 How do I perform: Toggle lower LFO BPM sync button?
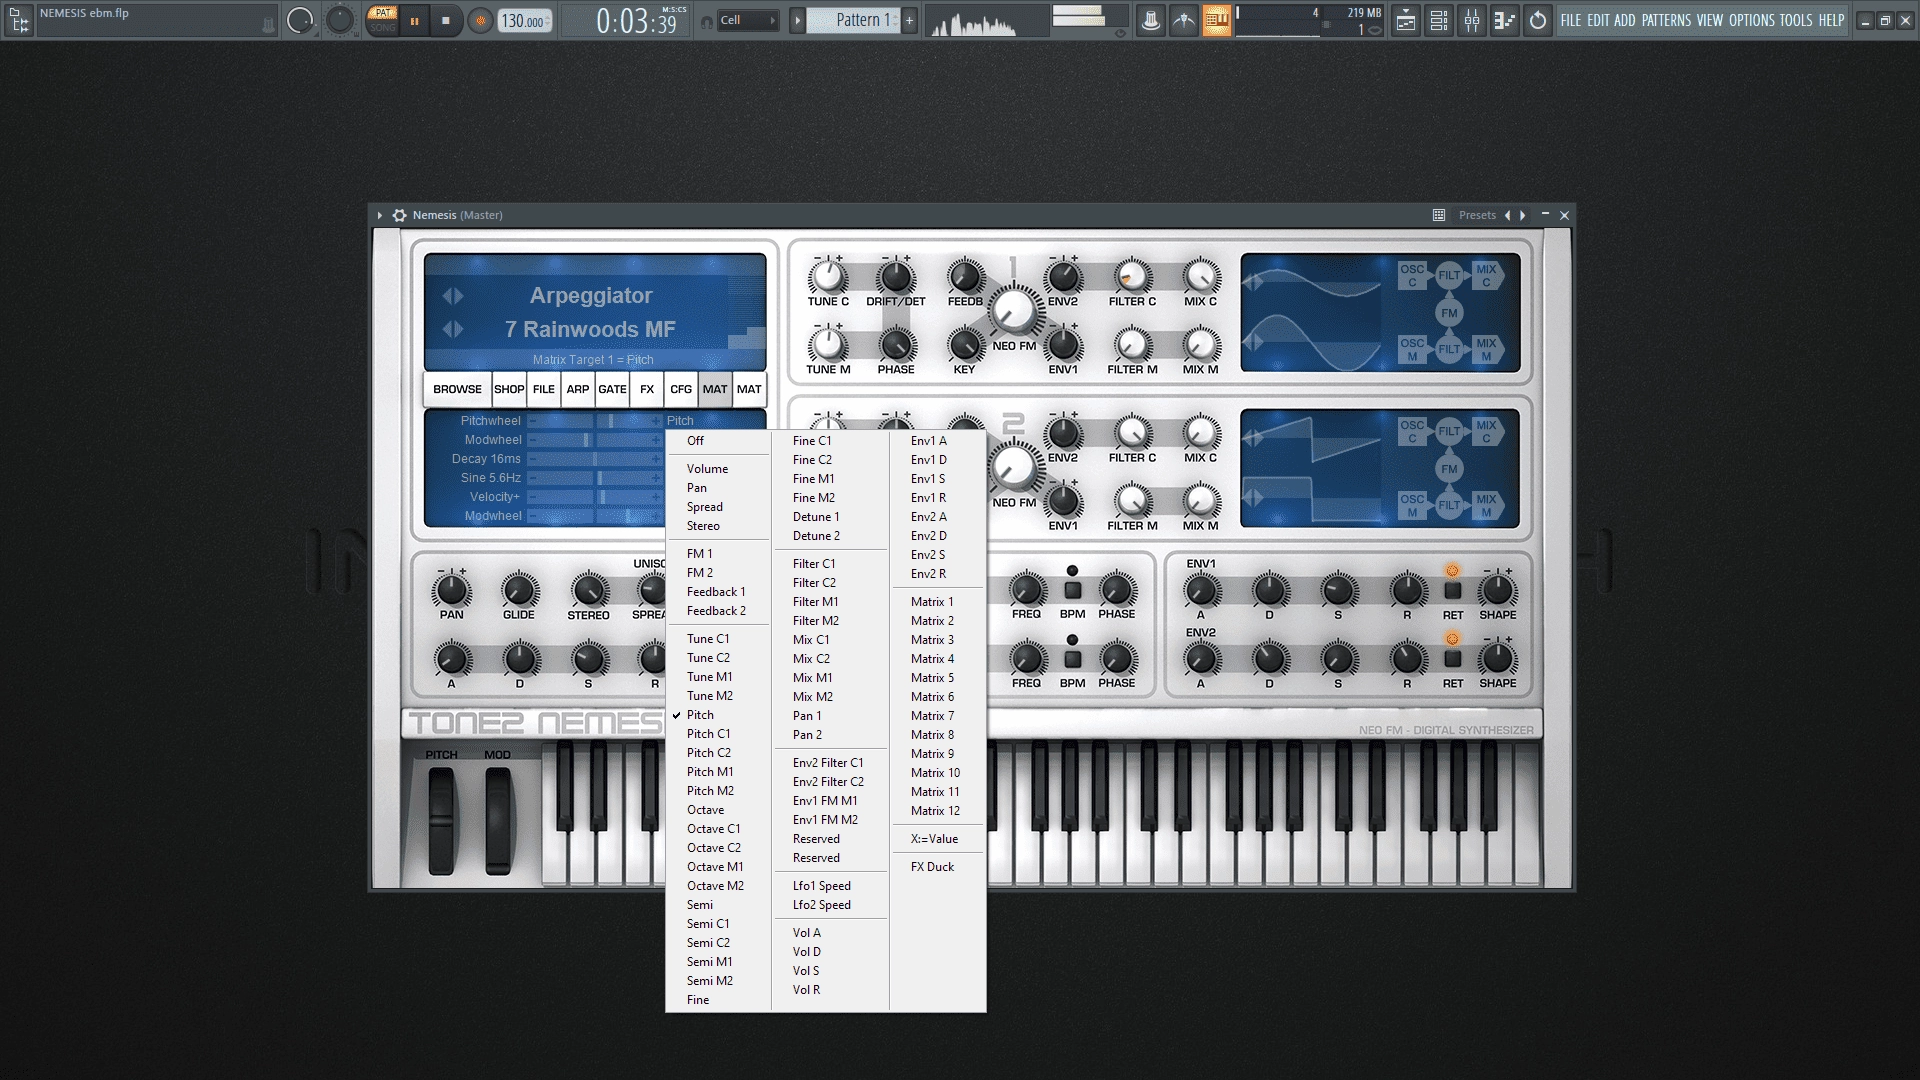pyautogui.click(x=1072, y=659)
